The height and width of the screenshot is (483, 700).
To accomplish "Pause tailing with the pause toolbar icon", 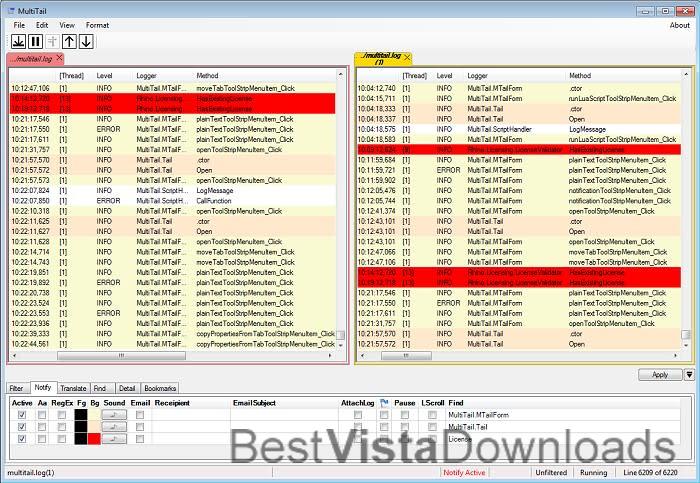I will [35, 42].
